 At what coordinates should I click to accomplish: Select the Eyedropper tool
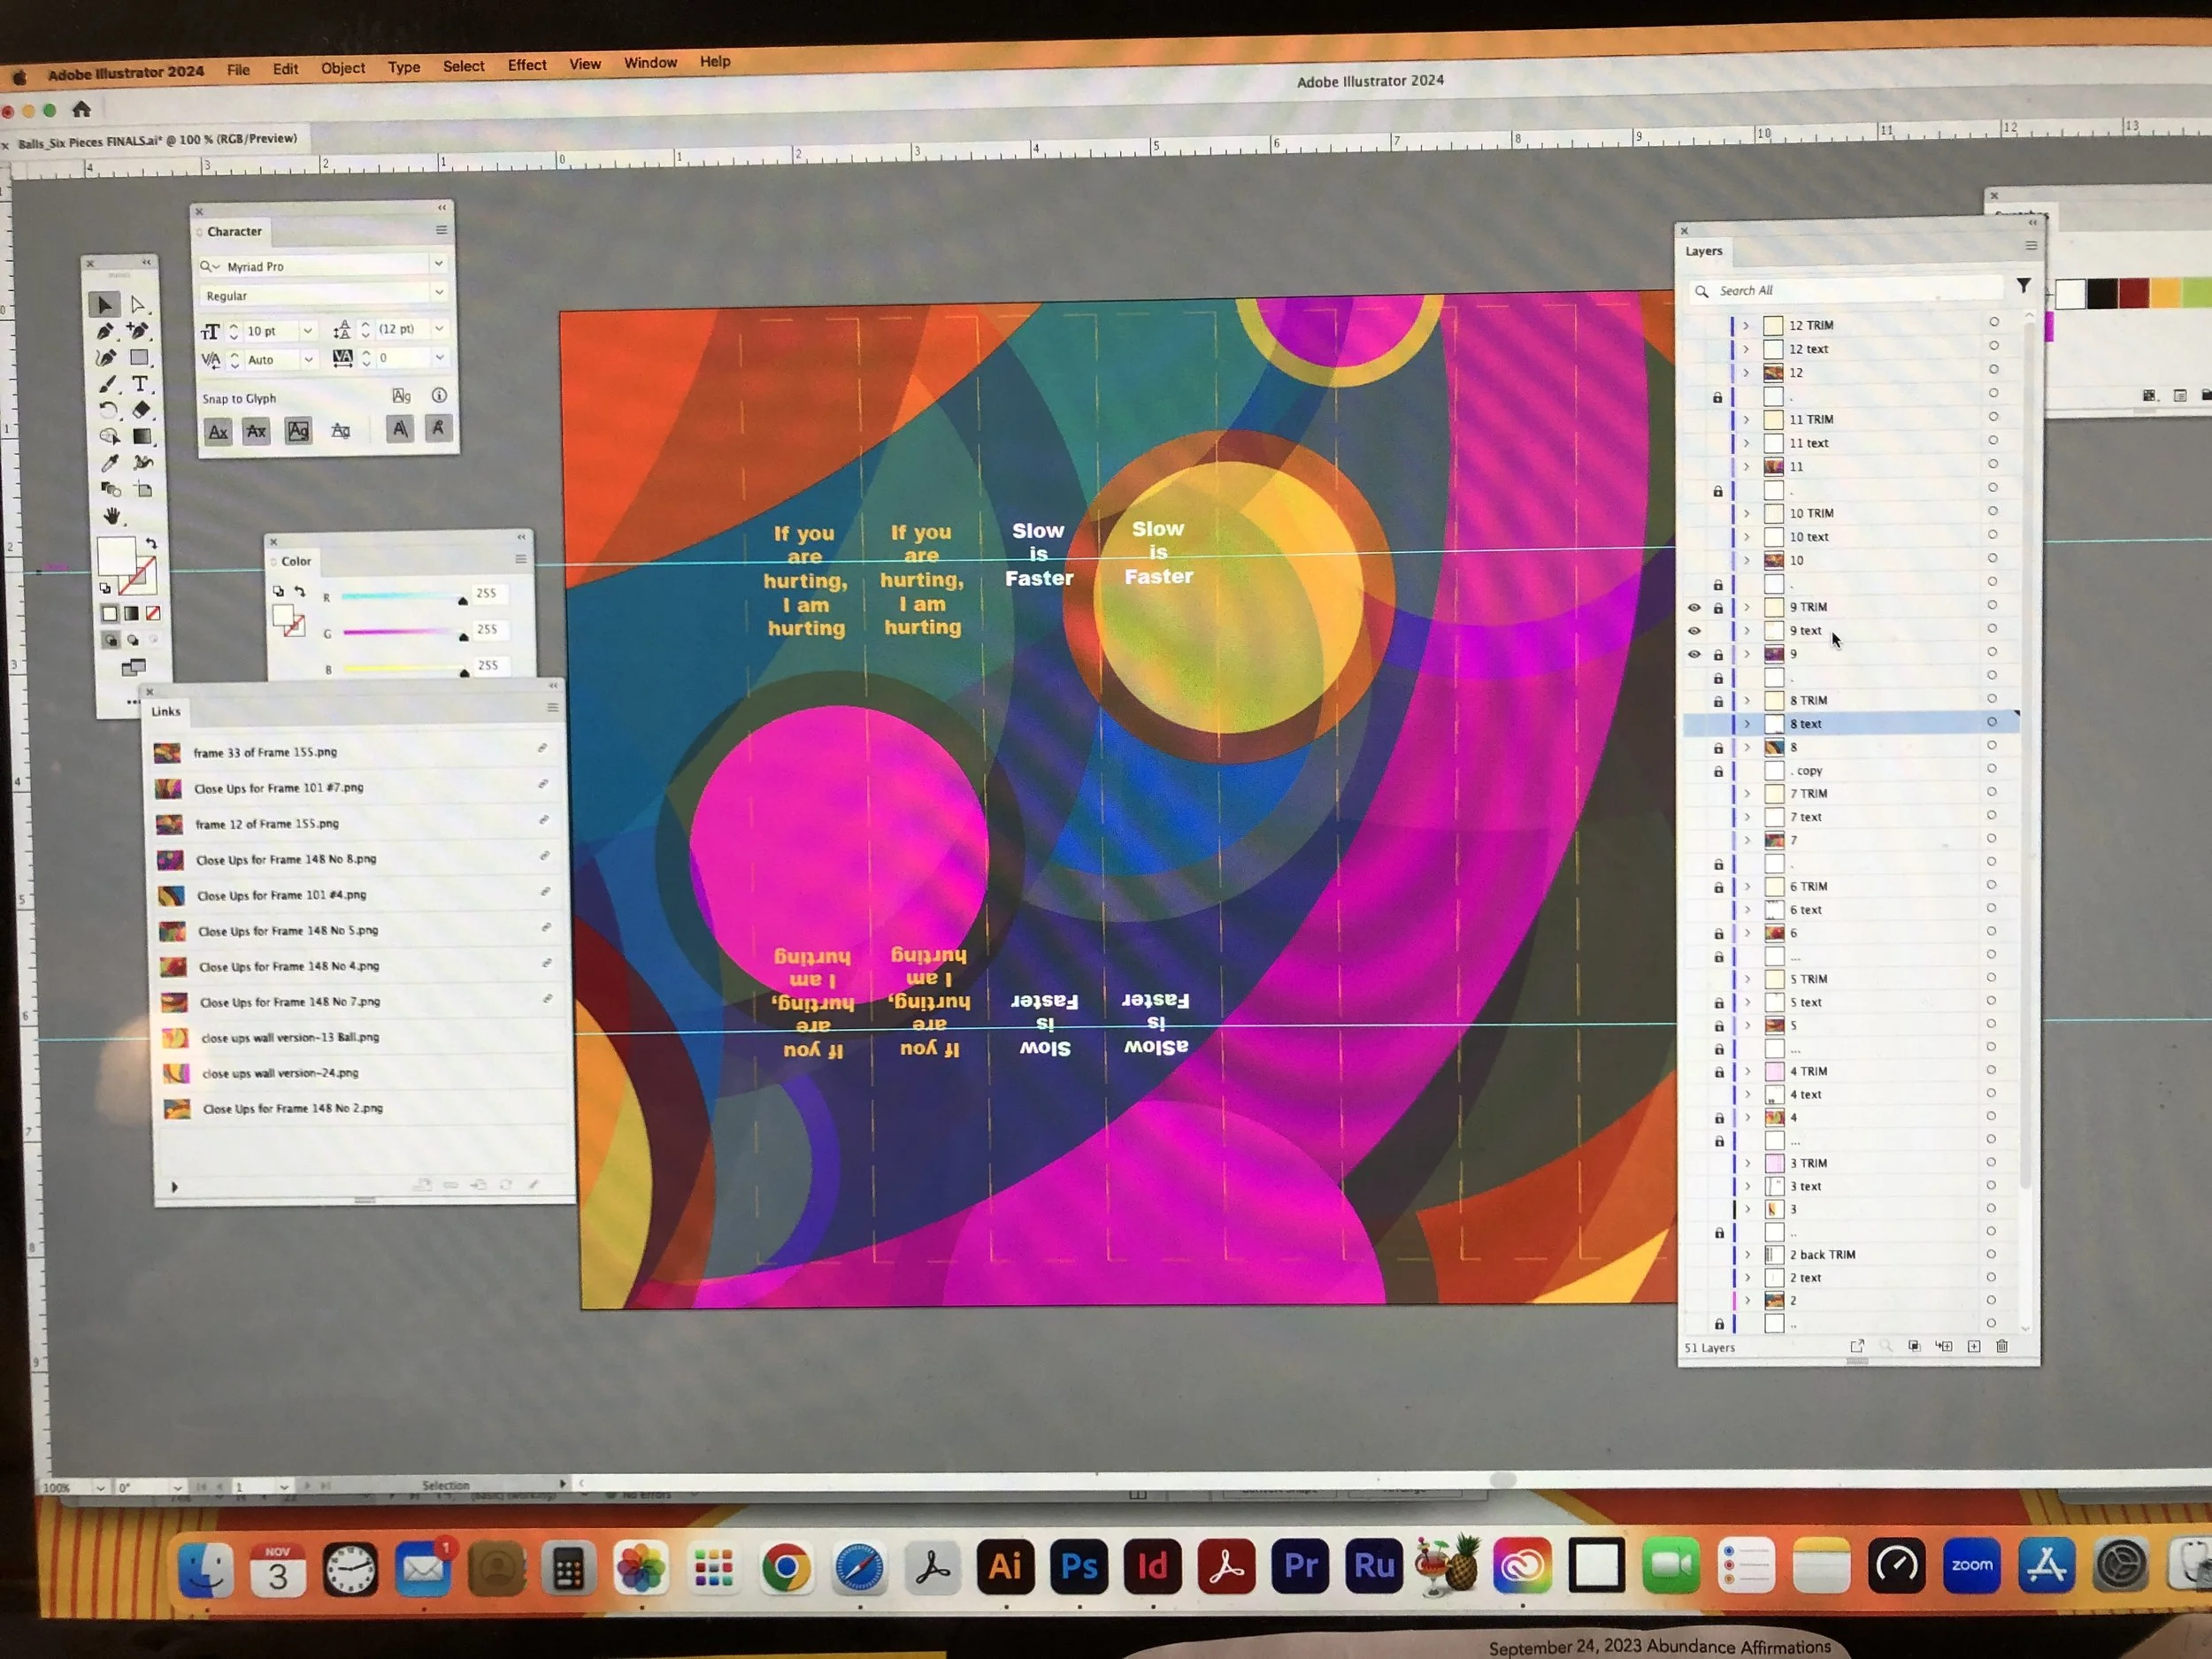point(109,463)
